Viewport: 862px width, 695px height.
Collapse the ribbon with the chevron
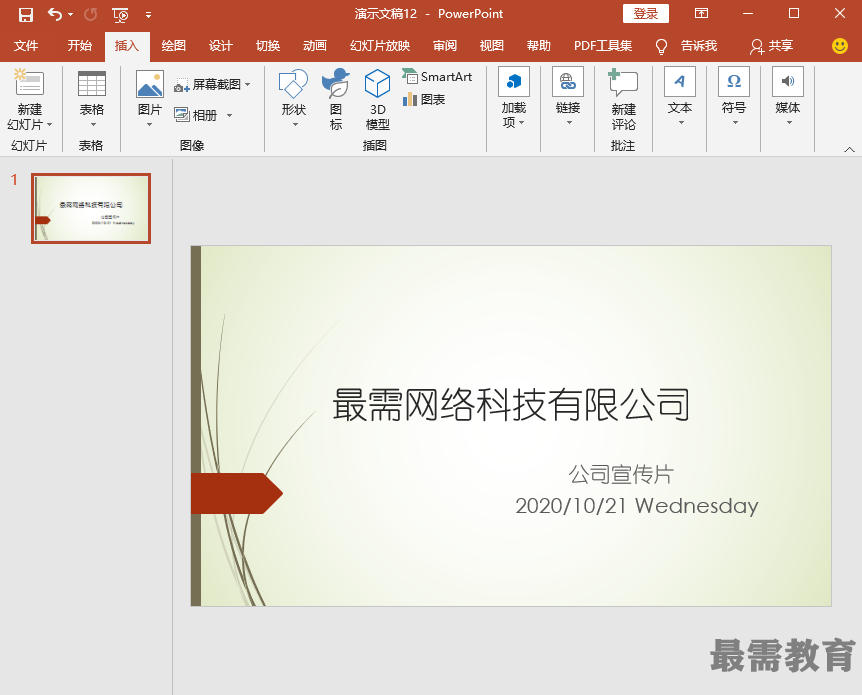849,149
